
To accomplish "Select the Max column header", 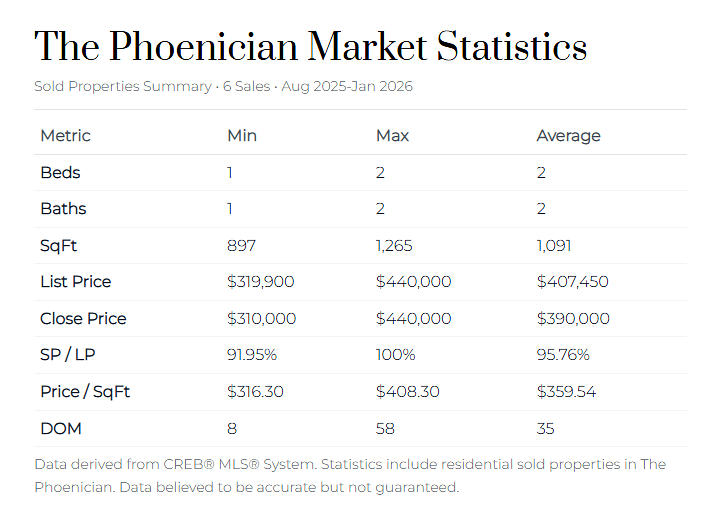I will (x=392, y=136).
